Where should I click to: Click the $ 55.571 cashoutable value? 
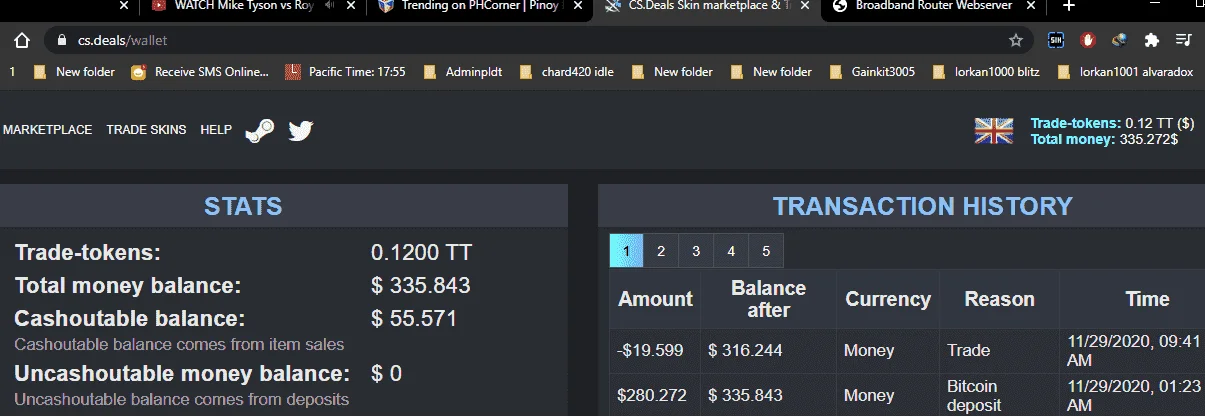click(413, 319)
